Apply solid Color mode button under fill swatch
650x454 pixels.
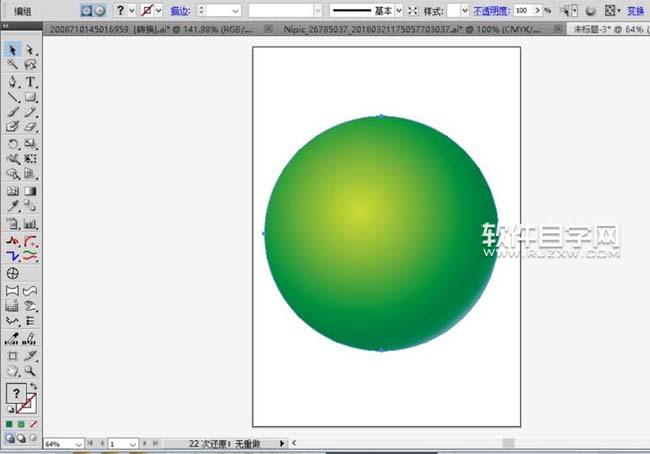(x=9, y=424)
